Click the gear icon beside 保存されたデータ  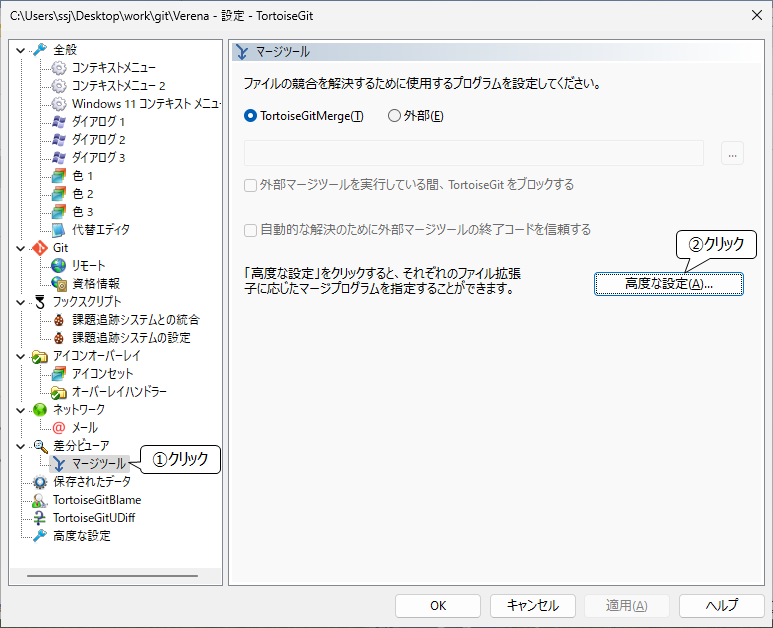[40, 482]
